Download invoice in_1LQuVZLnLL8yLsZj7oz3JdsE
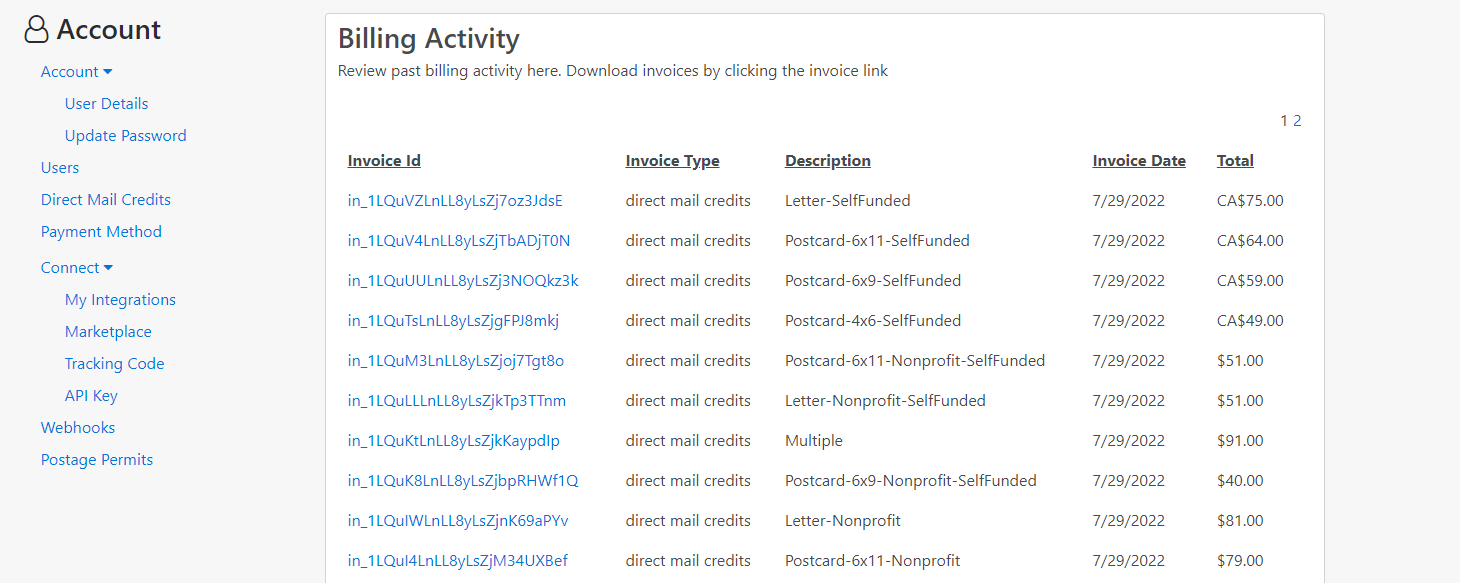The height and width of the screenshot is (583, 1460). pyautogui.click(x=455, y=201)
